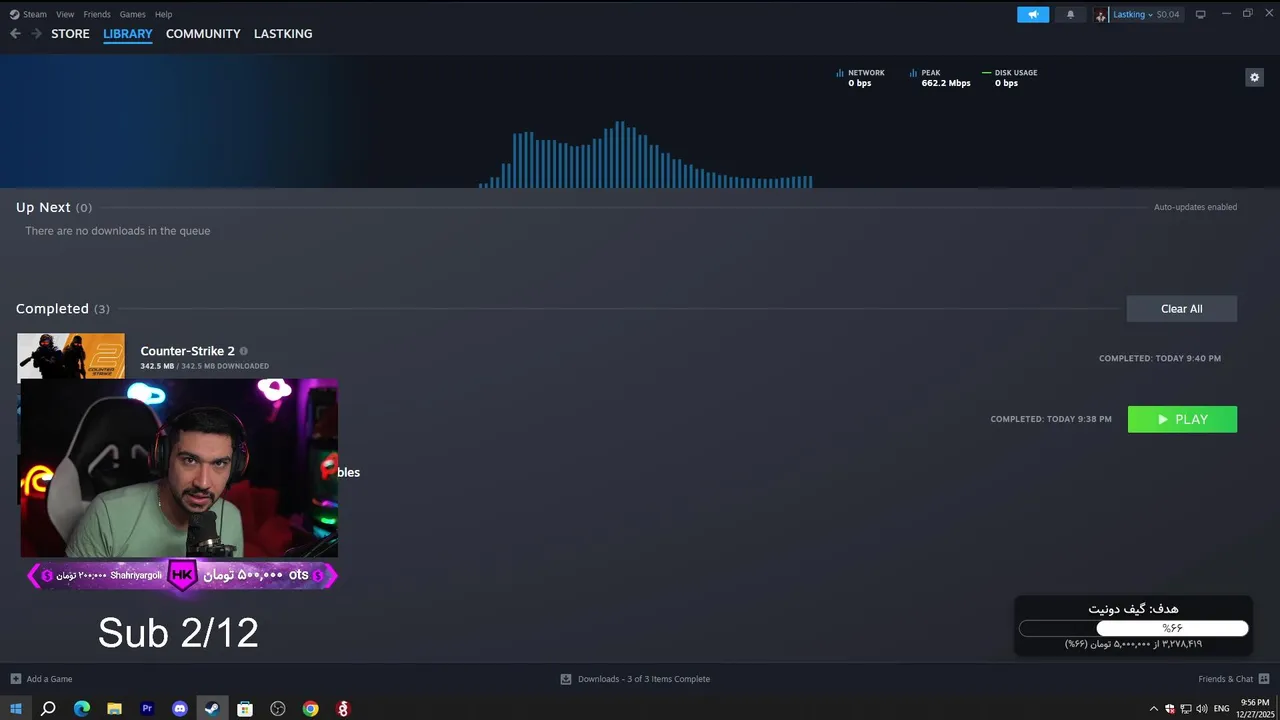Open OBS Studio from the taskbar

[278, 709]
